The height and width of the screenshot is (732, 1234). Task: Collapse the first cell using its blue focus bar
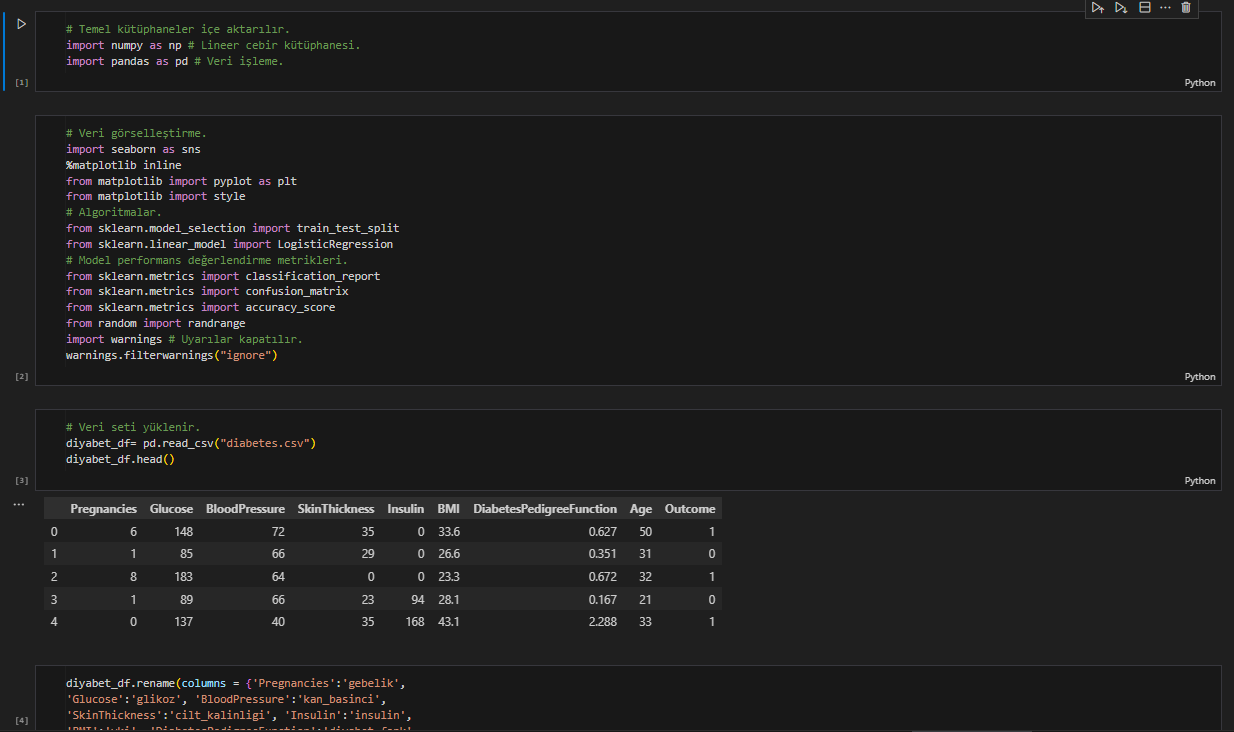[4, 52]
